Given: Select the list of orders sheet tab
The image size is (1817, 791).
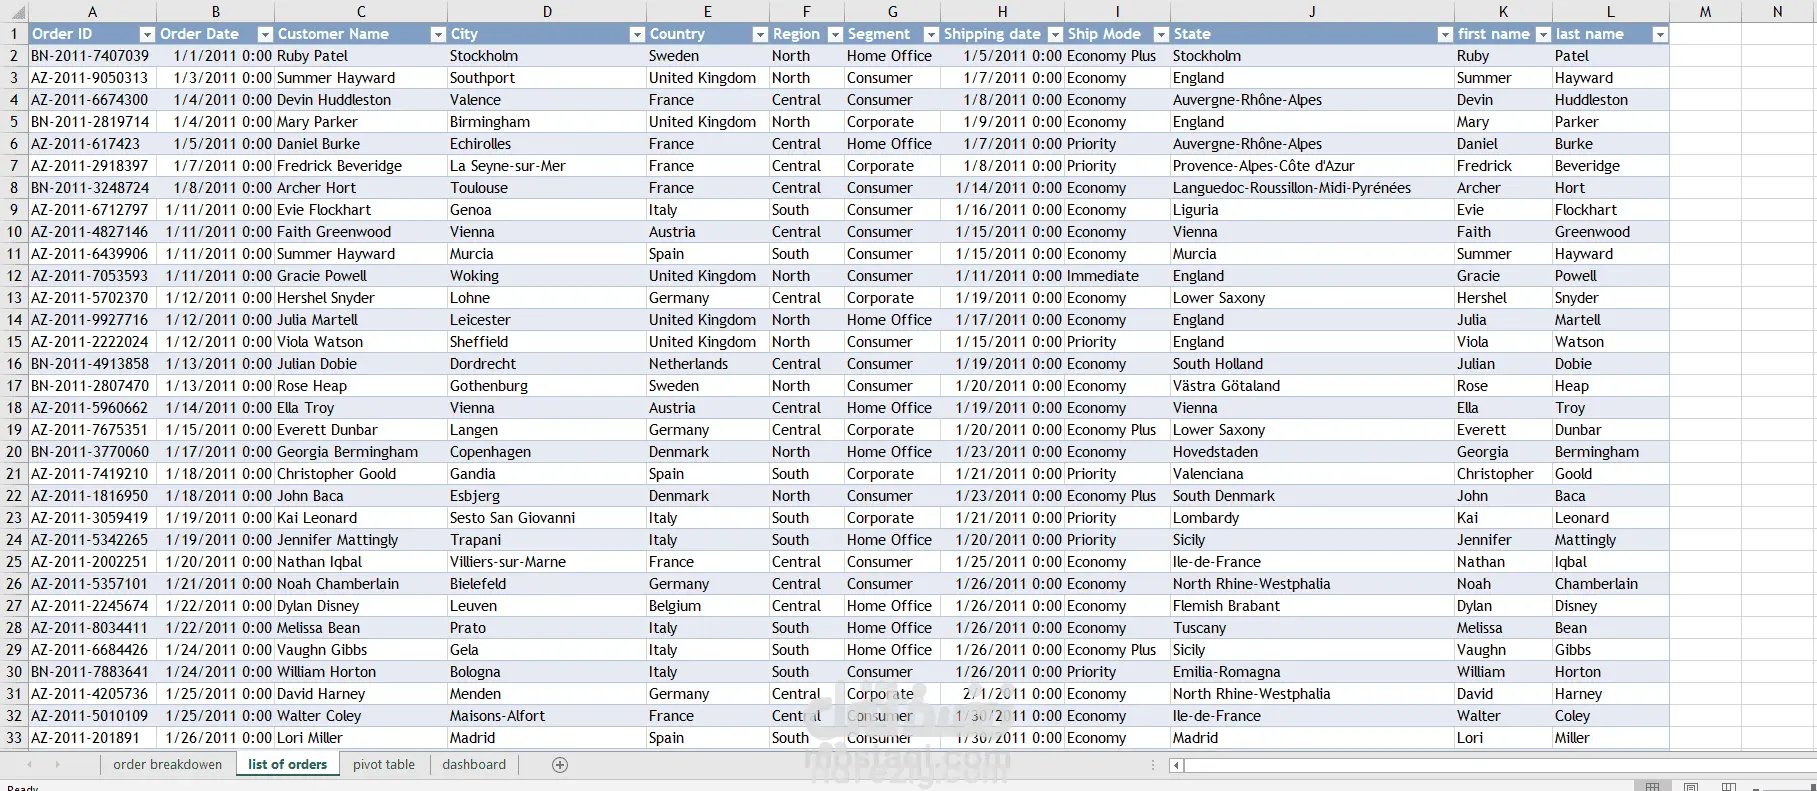Looking at the screenshot, I should [287, 765].
